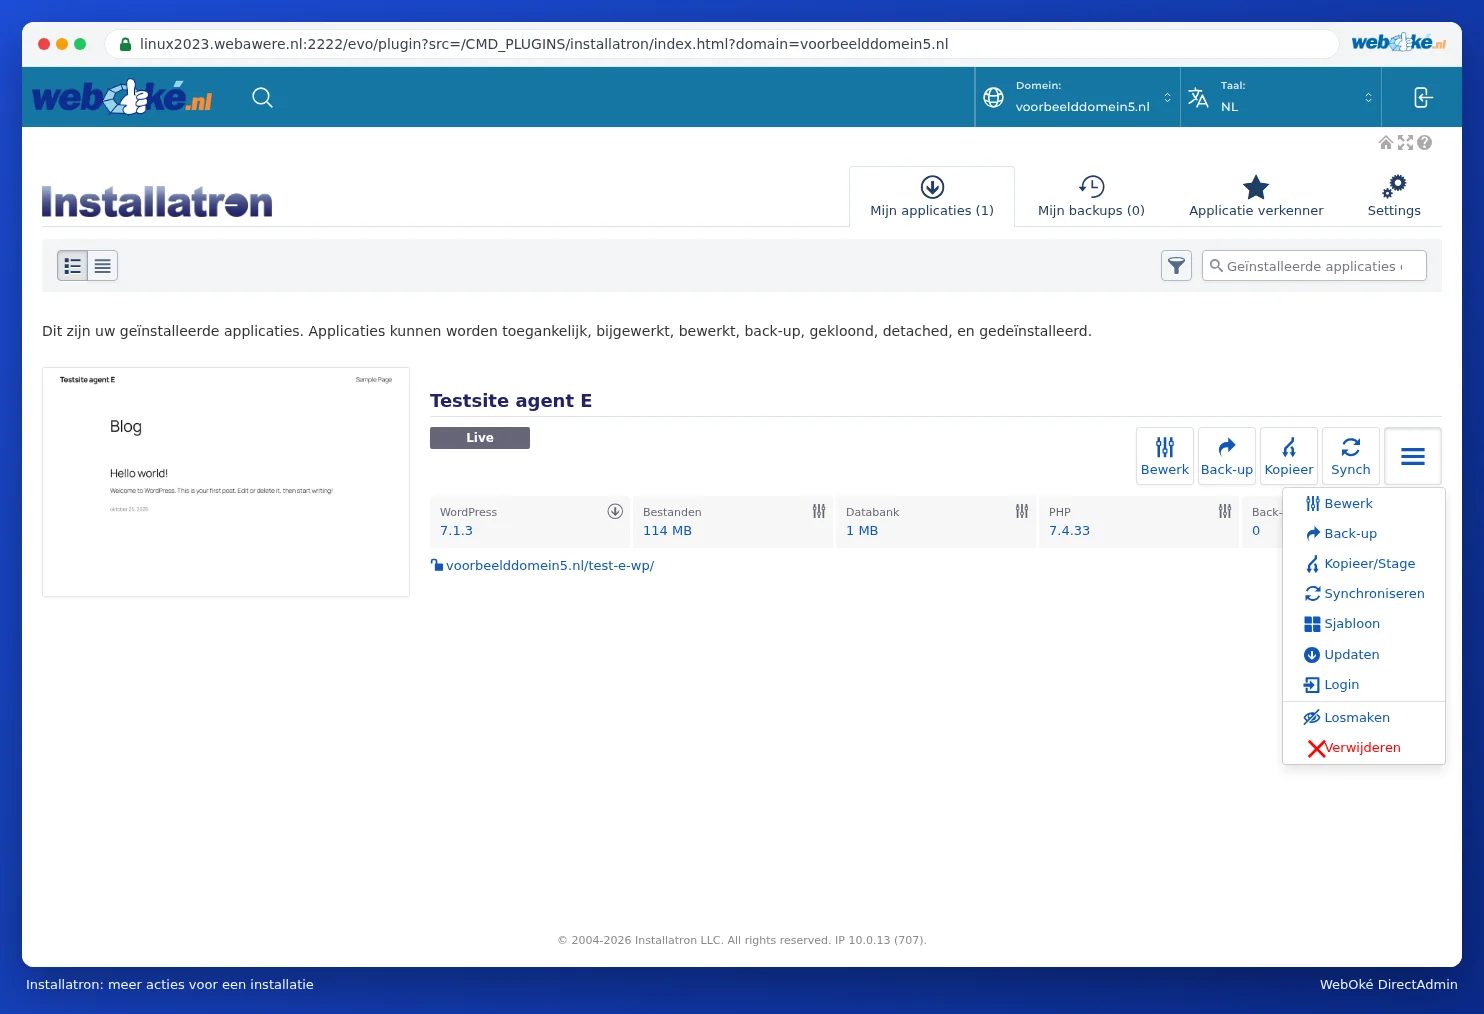Click the update arrow icon in the WordPress card
The image size is (1484, 1014).
tap(615, 511)
